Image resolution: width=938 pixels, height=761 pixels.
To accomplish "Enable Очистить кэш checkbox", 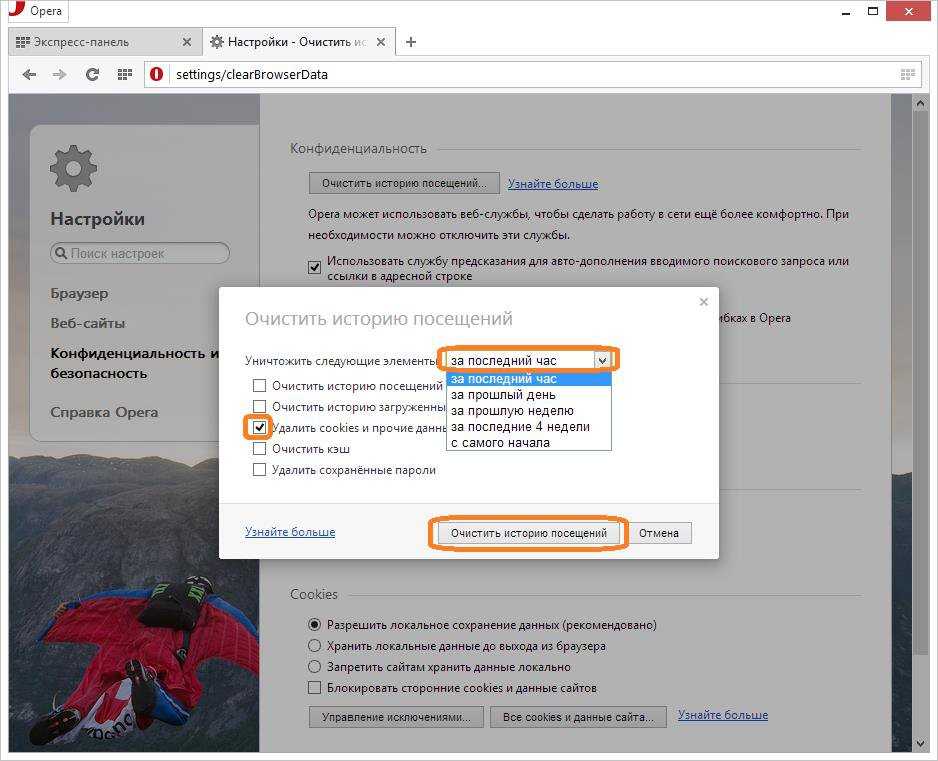I will click(x=260, y=449).
